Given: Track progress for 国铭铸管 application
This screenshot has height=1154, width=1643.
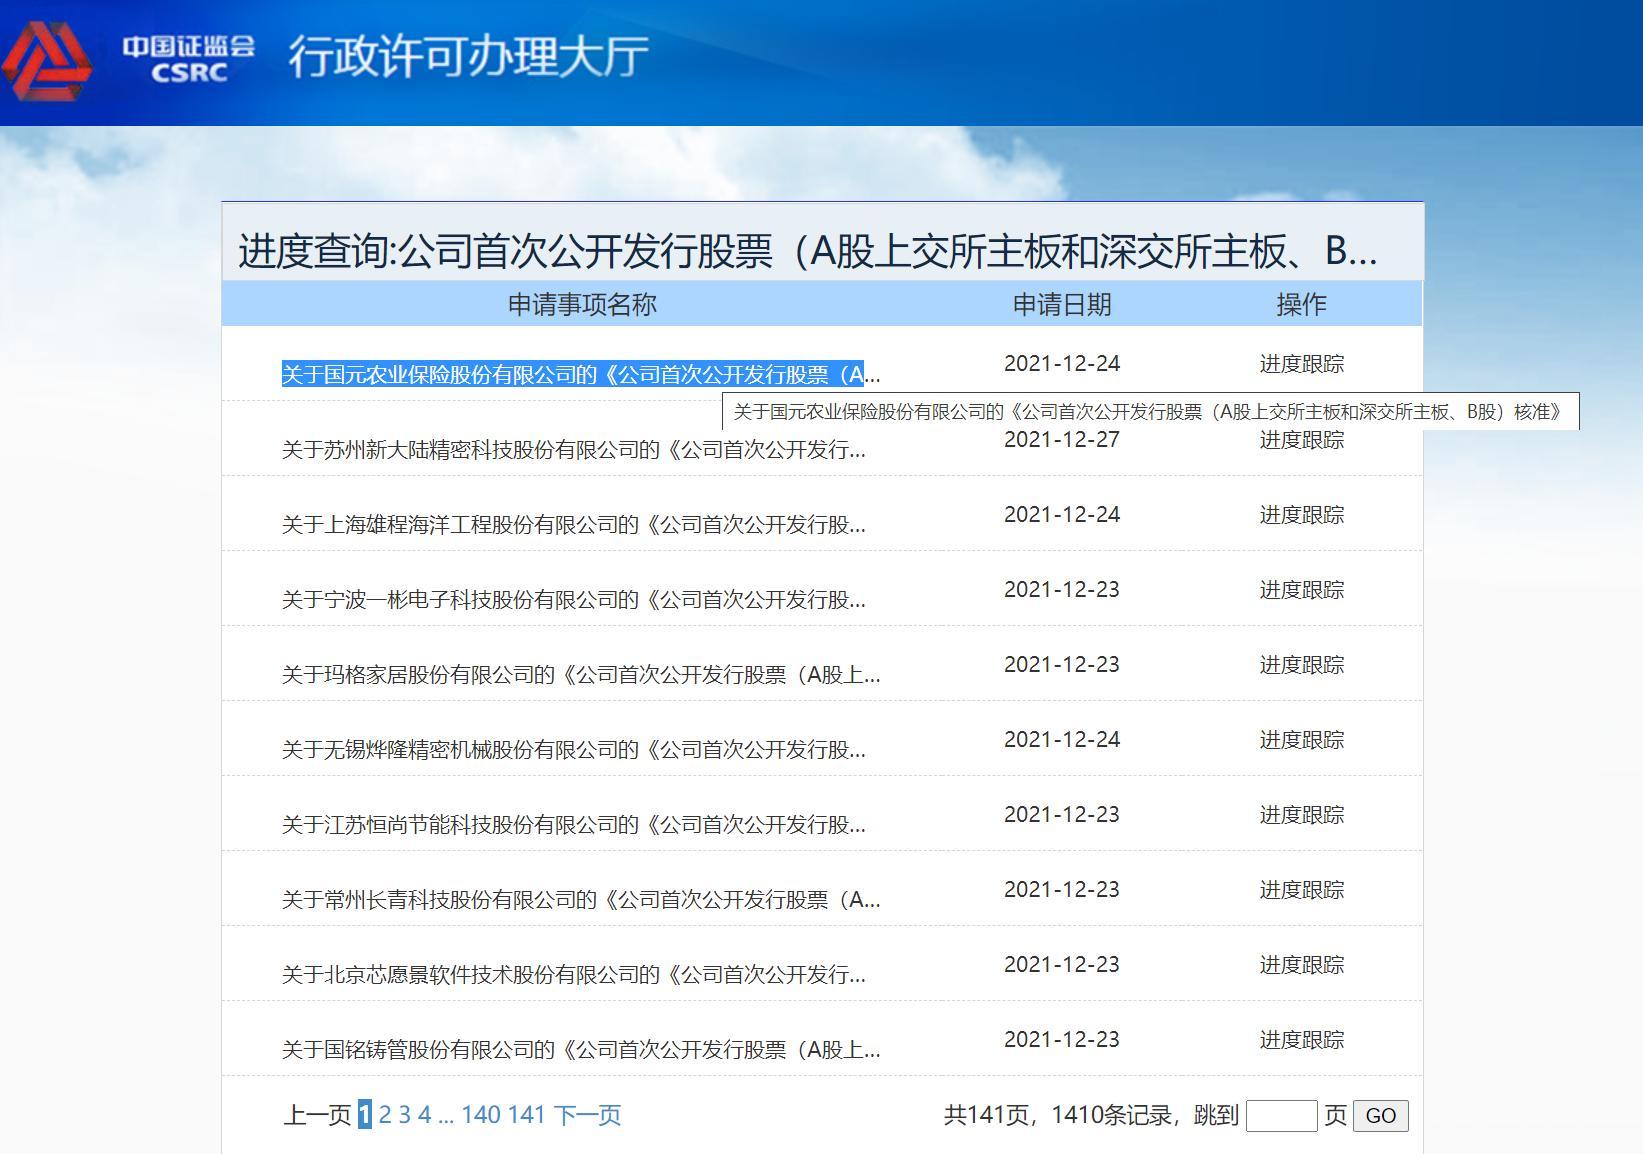Looking at the screenshot, I should click(x=1301, y=1040).
